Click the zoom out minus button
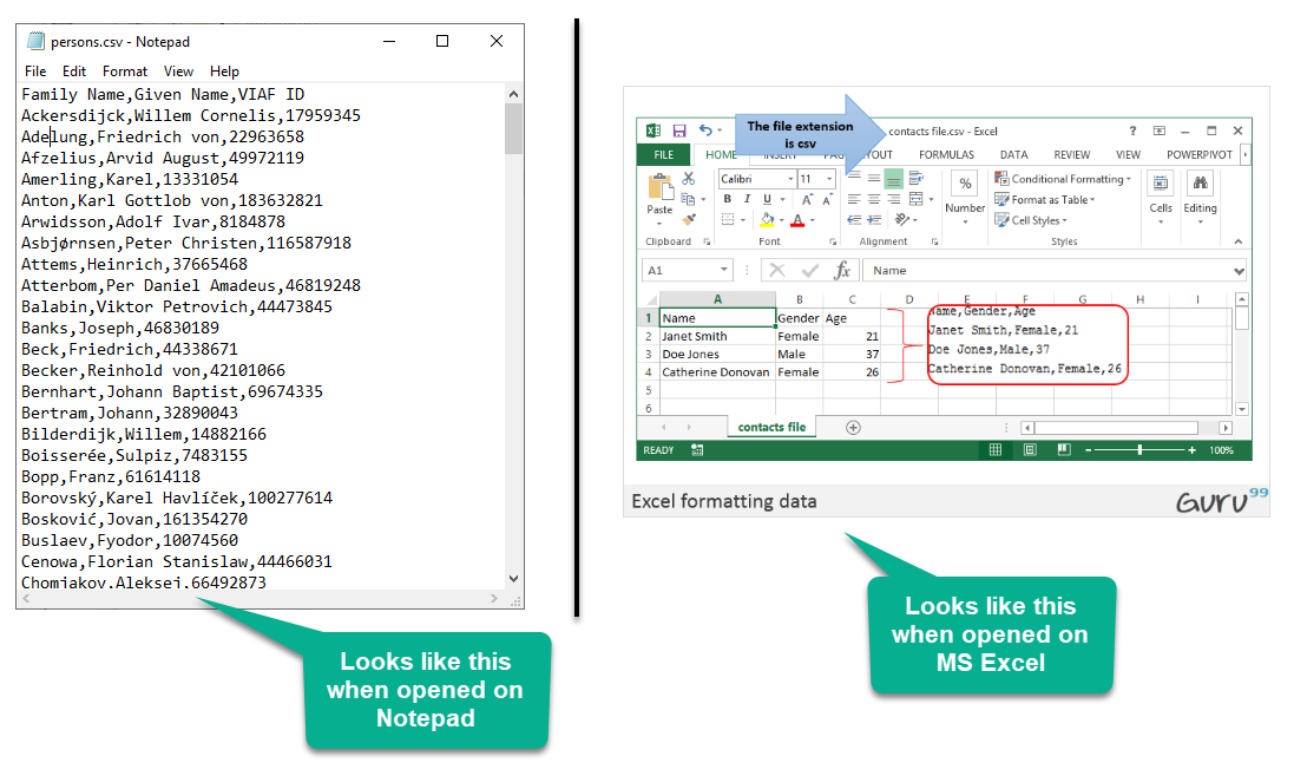Viewport: 1299px width, 772px height. [1088, 450]
